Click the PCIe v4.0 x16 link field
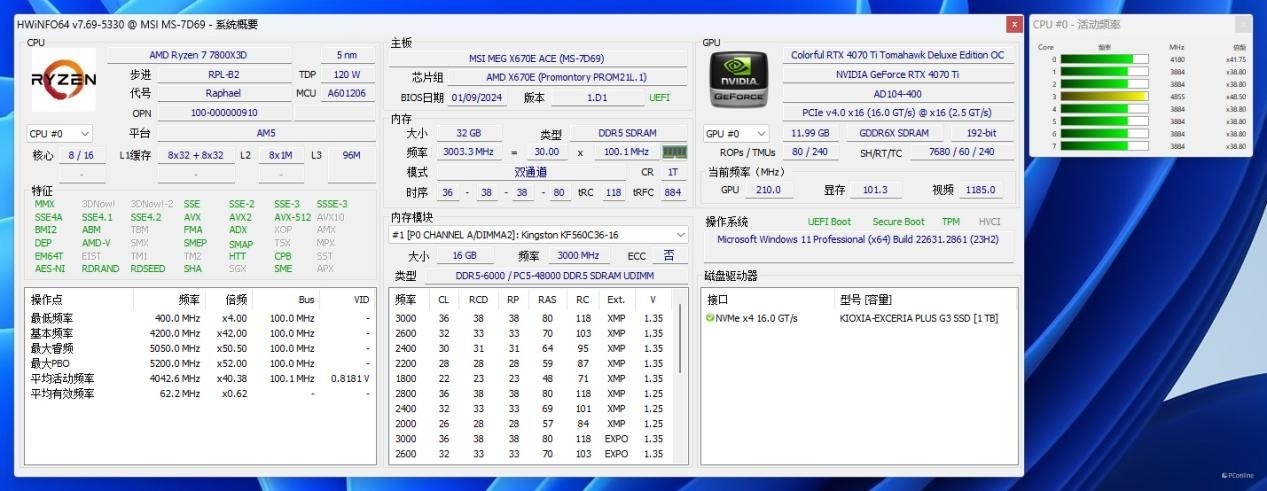 tap(897, 113)
